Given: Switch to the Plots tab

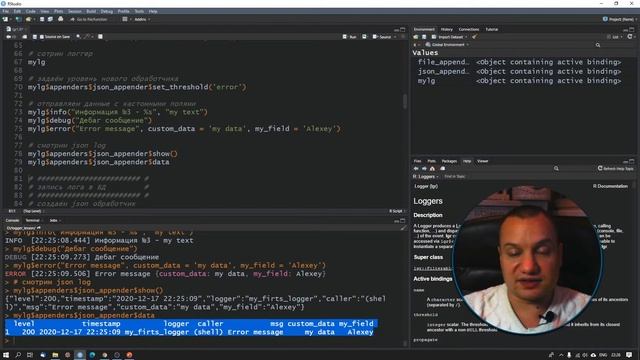Looking at the screenshot, I should pos(431,161).
